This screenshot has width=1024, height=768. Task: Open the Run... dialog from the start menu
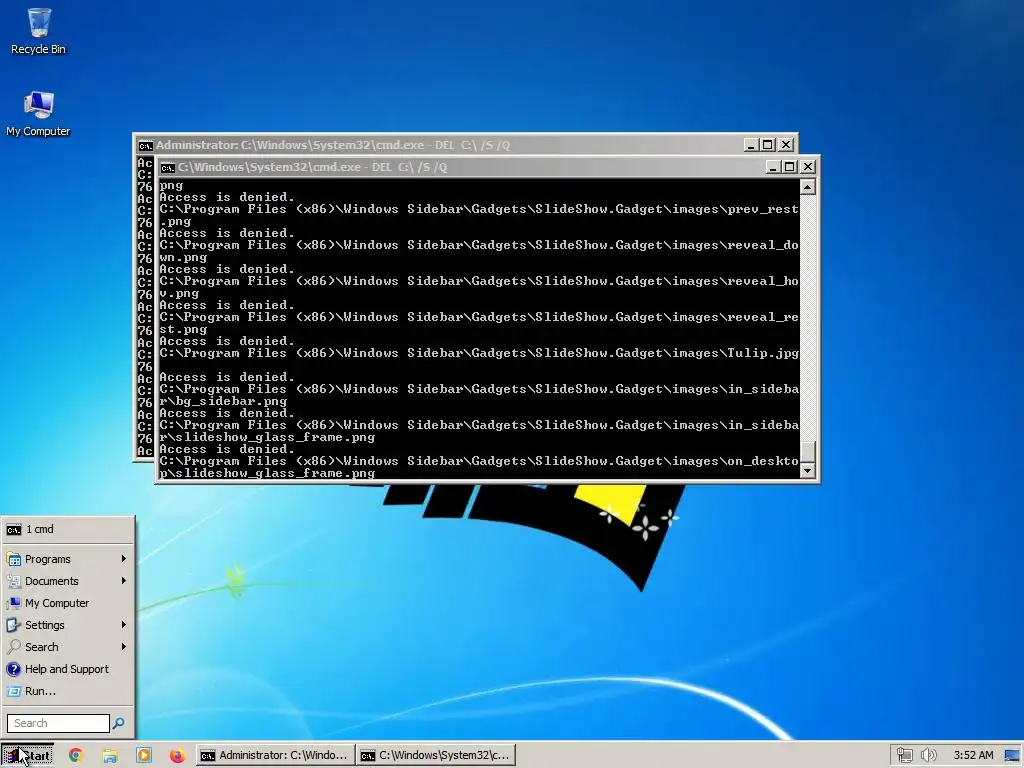tap(68, 691)
